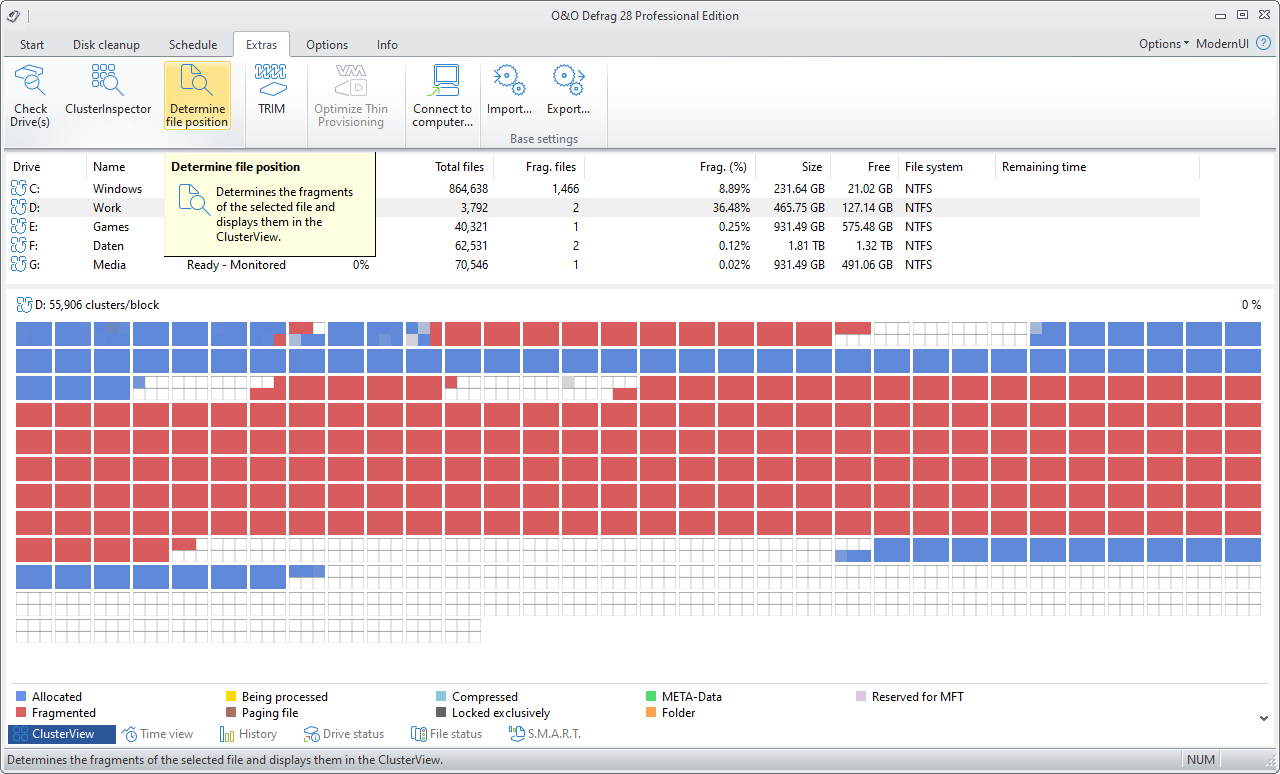Click the F: drive icon

20,245
